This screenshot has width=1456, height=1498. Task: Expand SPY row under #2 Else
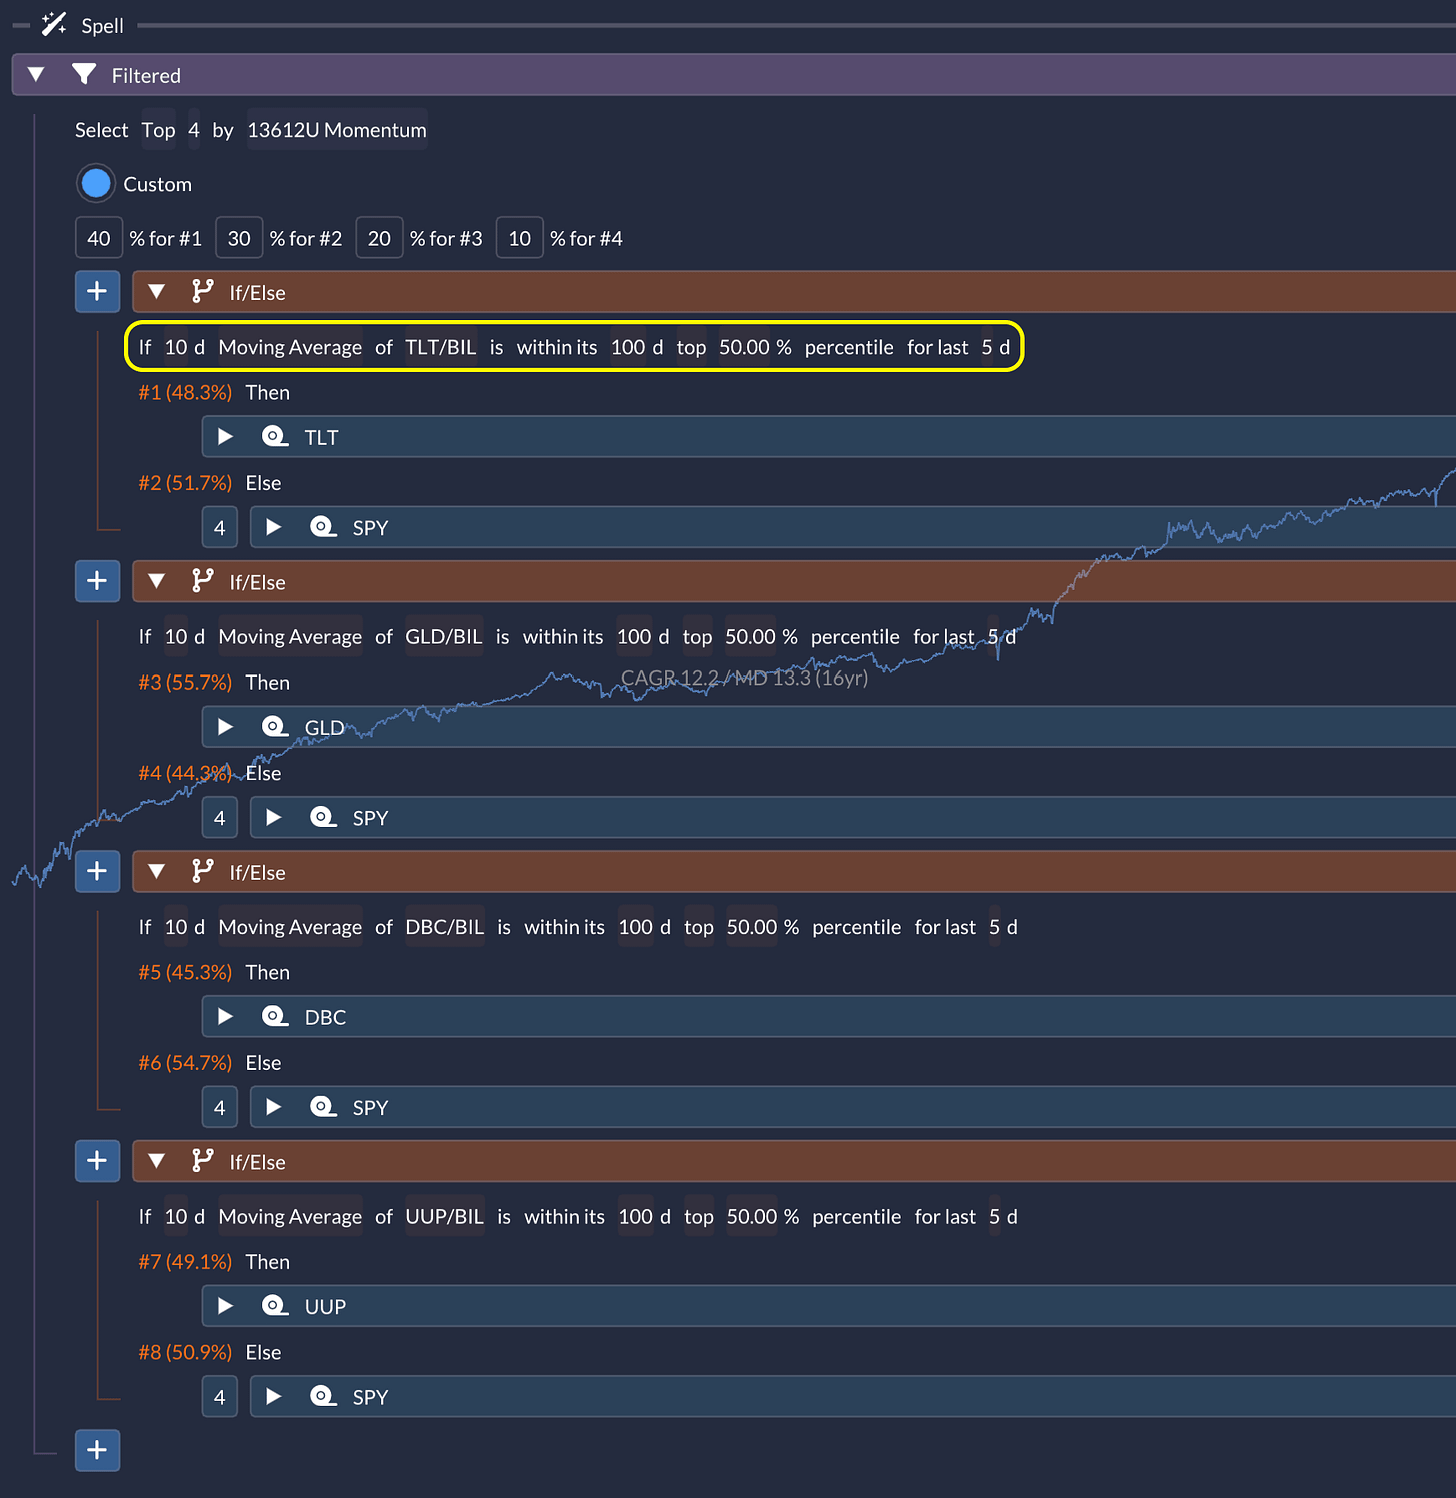(x=274, y=527)
